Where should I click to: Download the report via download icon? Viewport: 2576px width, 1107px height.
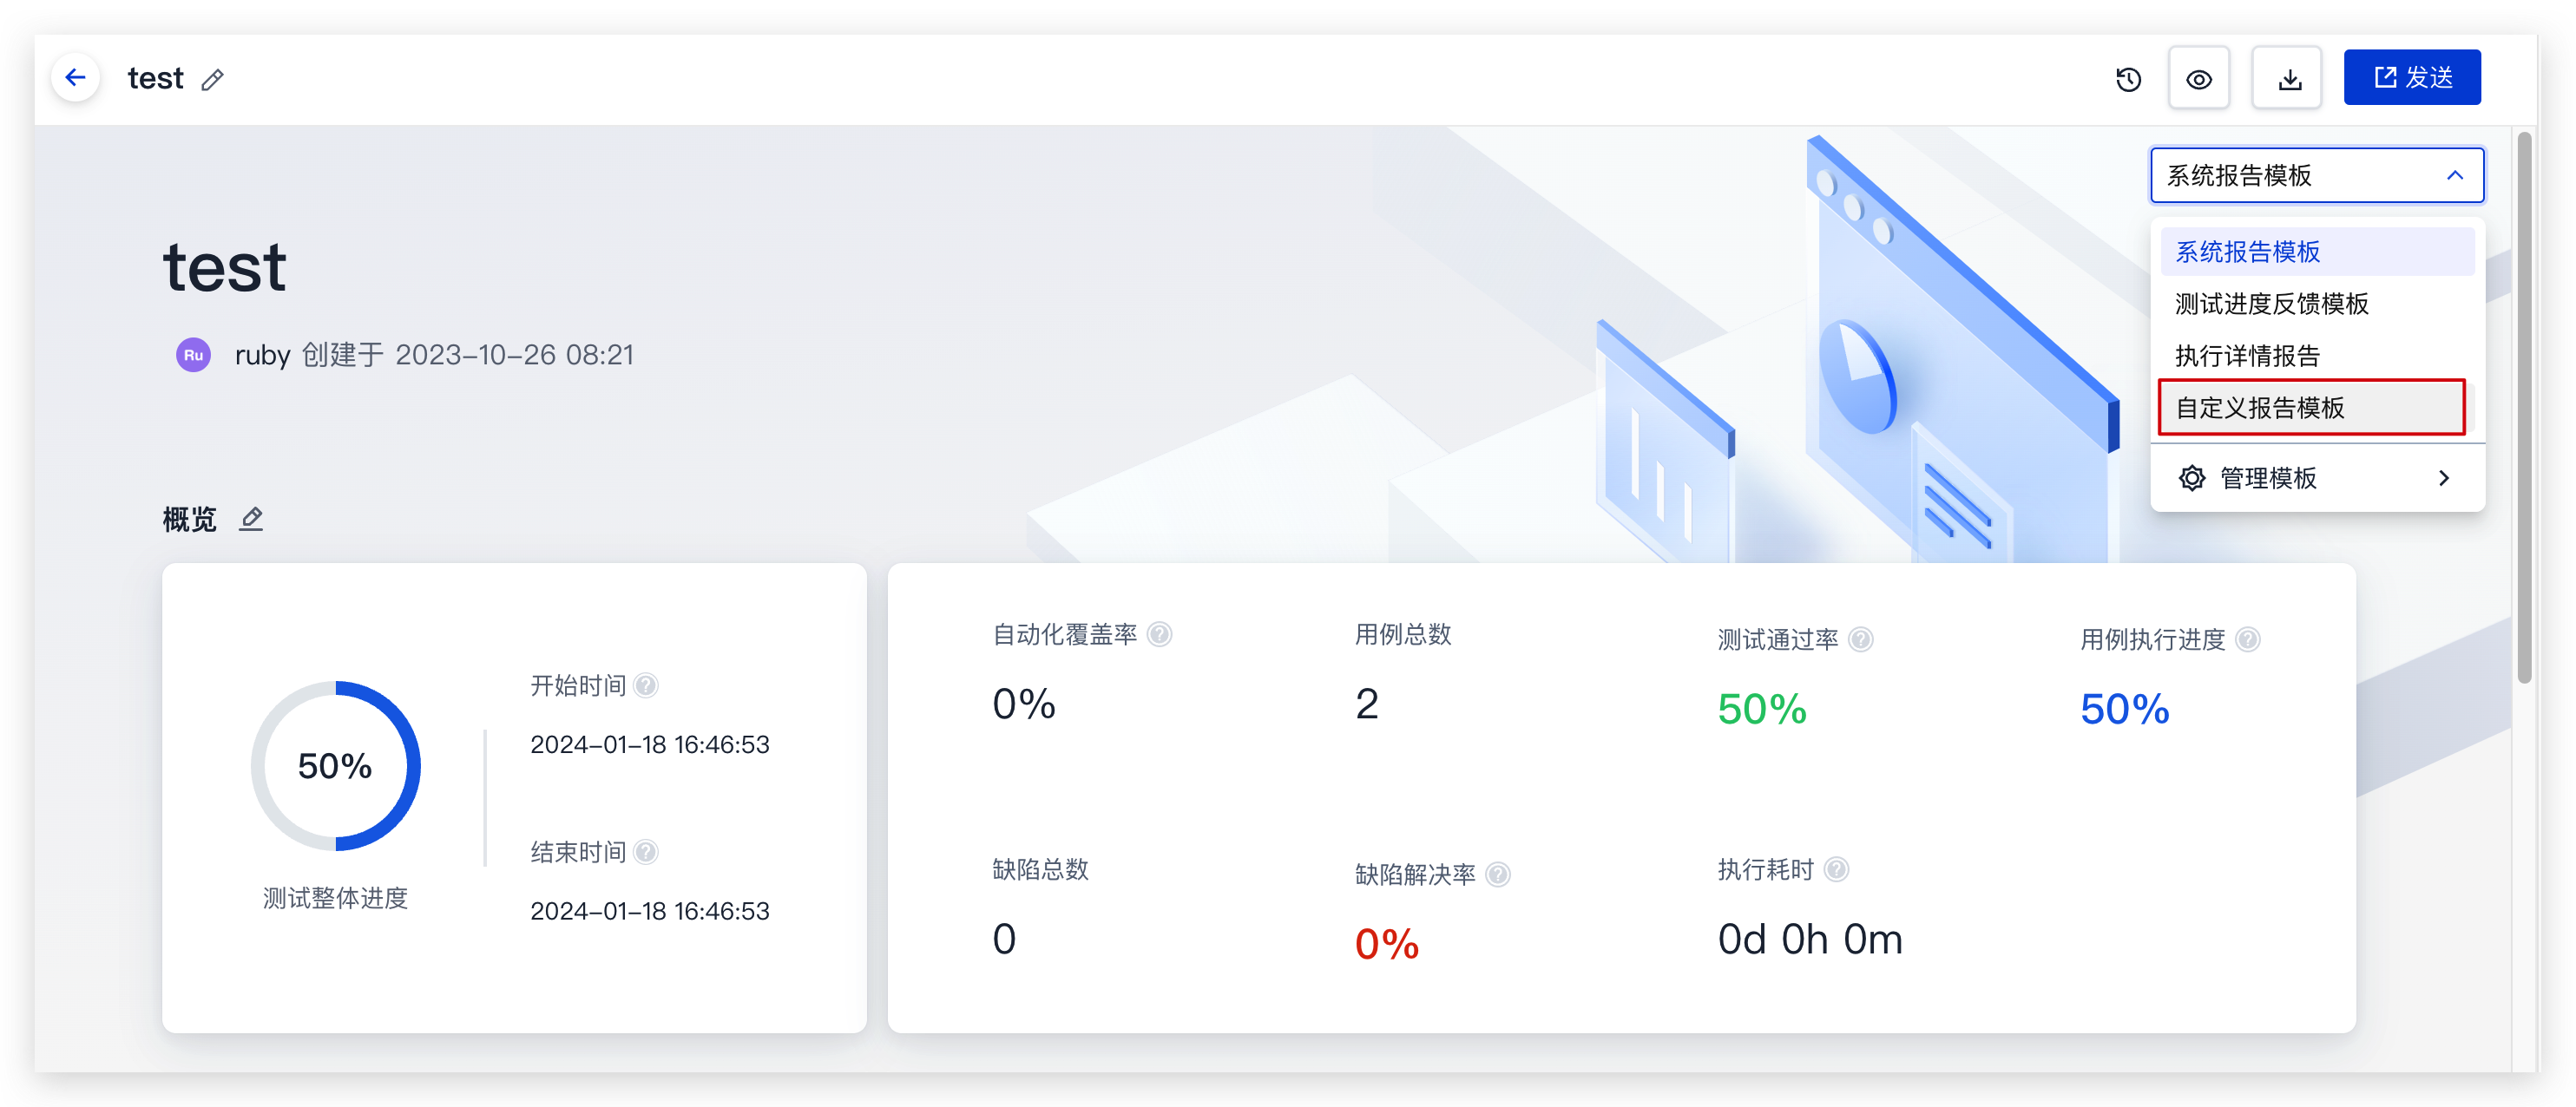[x=2289, y=78]
